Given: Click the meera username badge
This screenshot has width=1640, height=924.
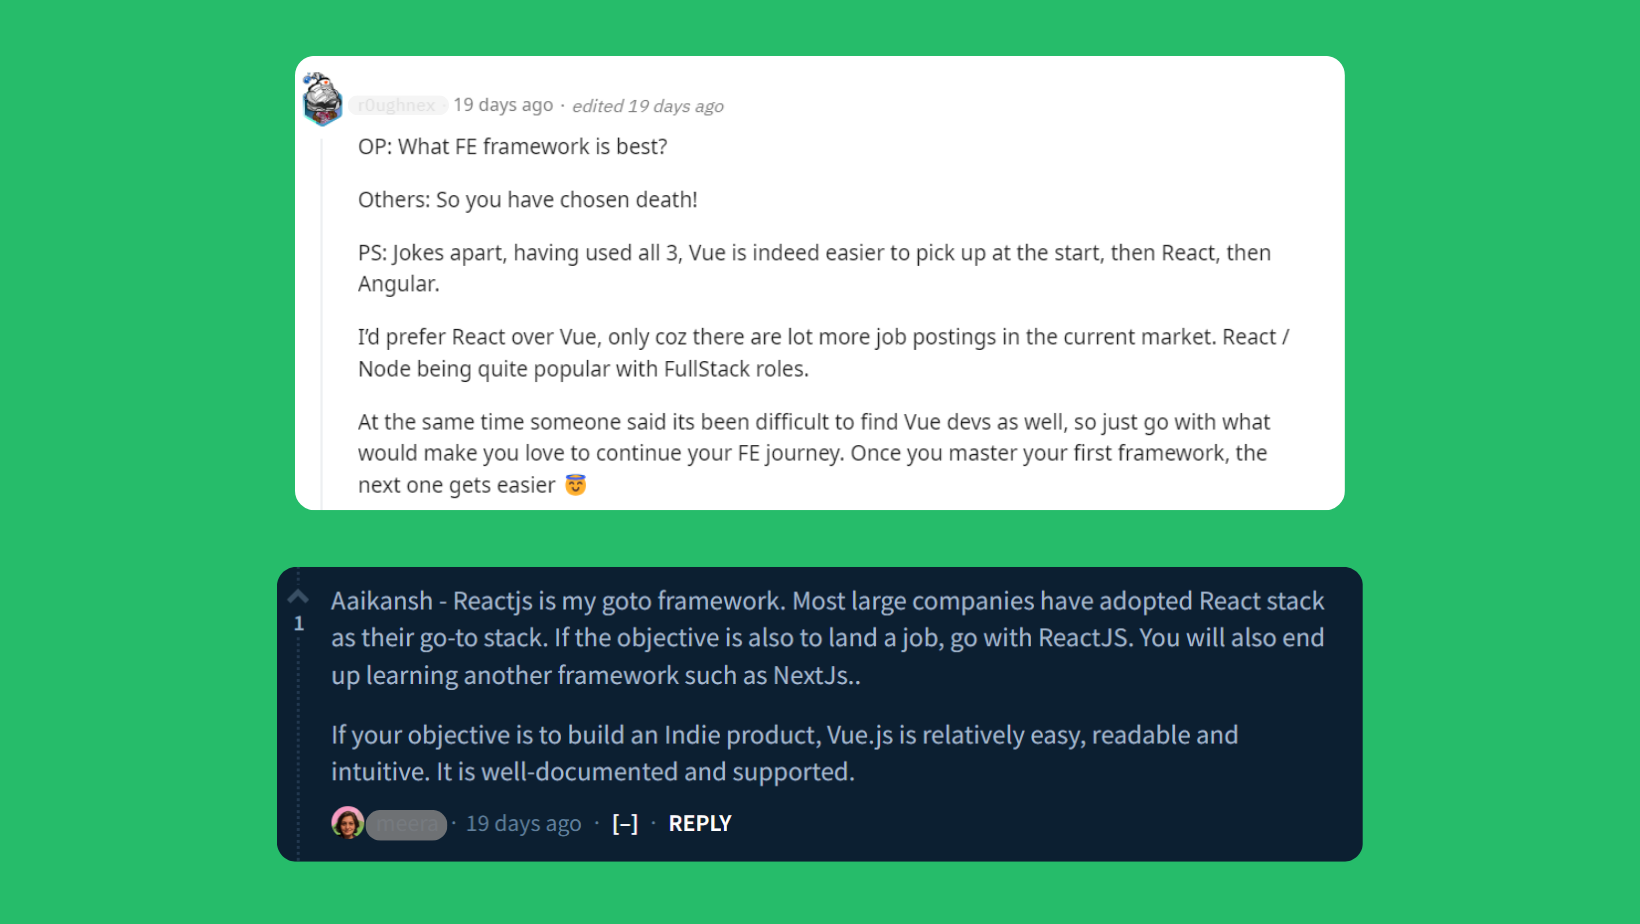Looking at the screenshot, I should [406, 824].
